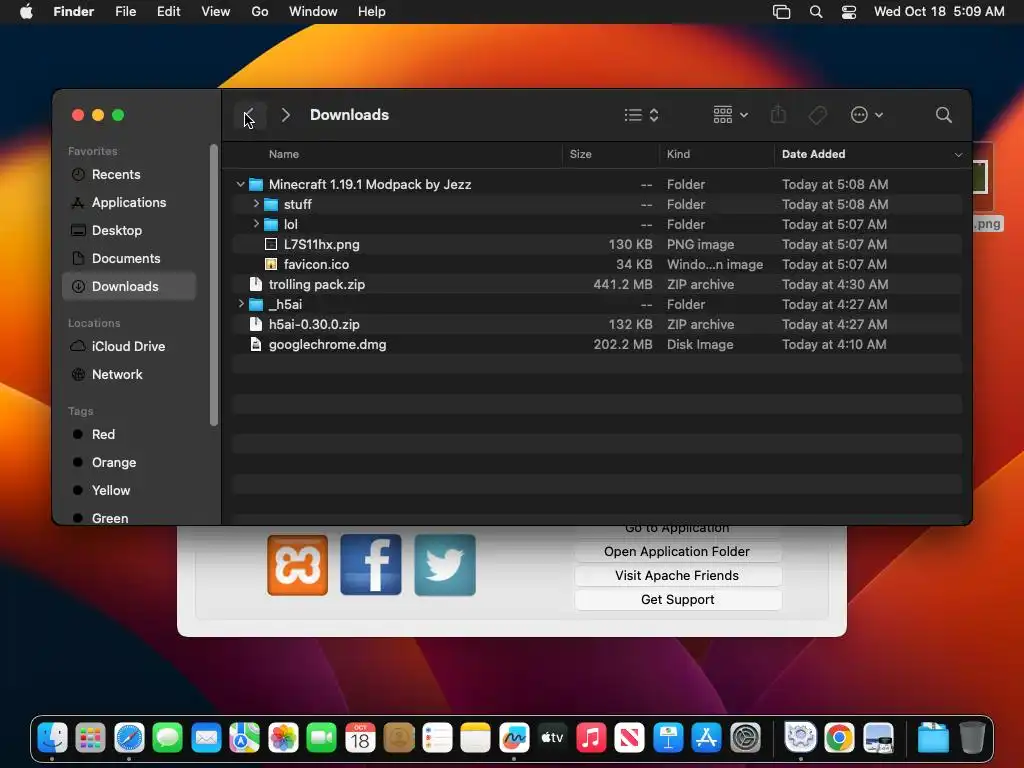
Task: Click the Finder sidebar scrollbar
Action: tap(214, 285)
